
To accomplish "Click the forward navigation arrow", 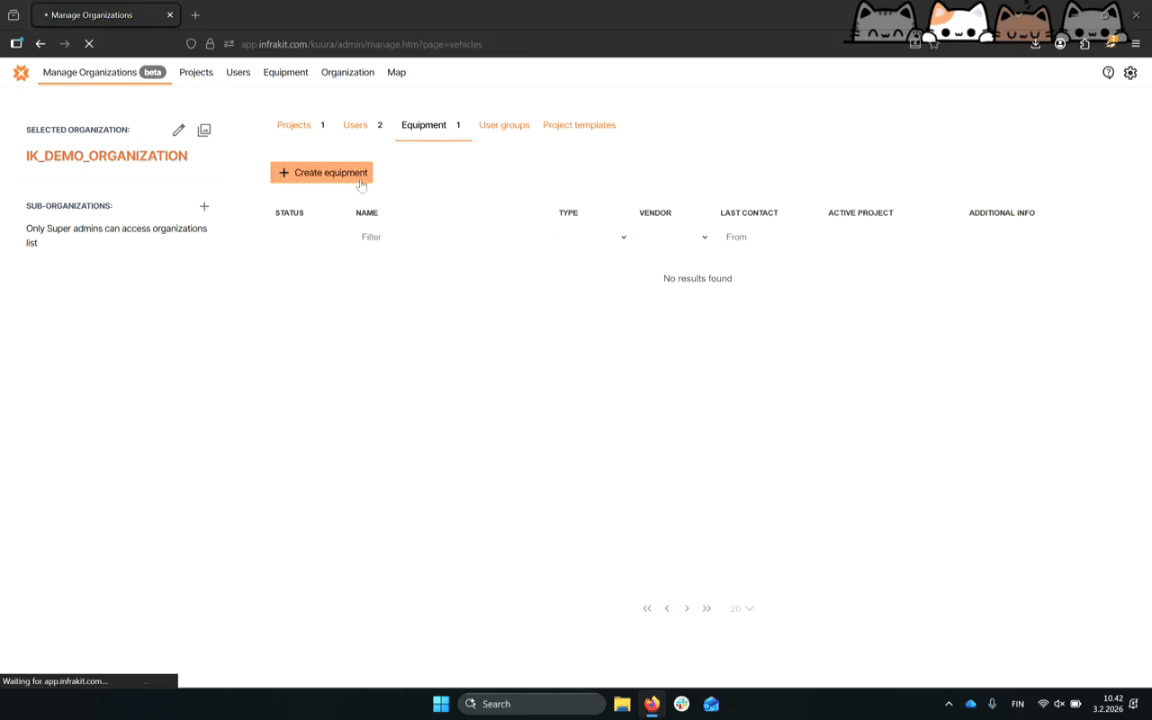I will point(65,44).
